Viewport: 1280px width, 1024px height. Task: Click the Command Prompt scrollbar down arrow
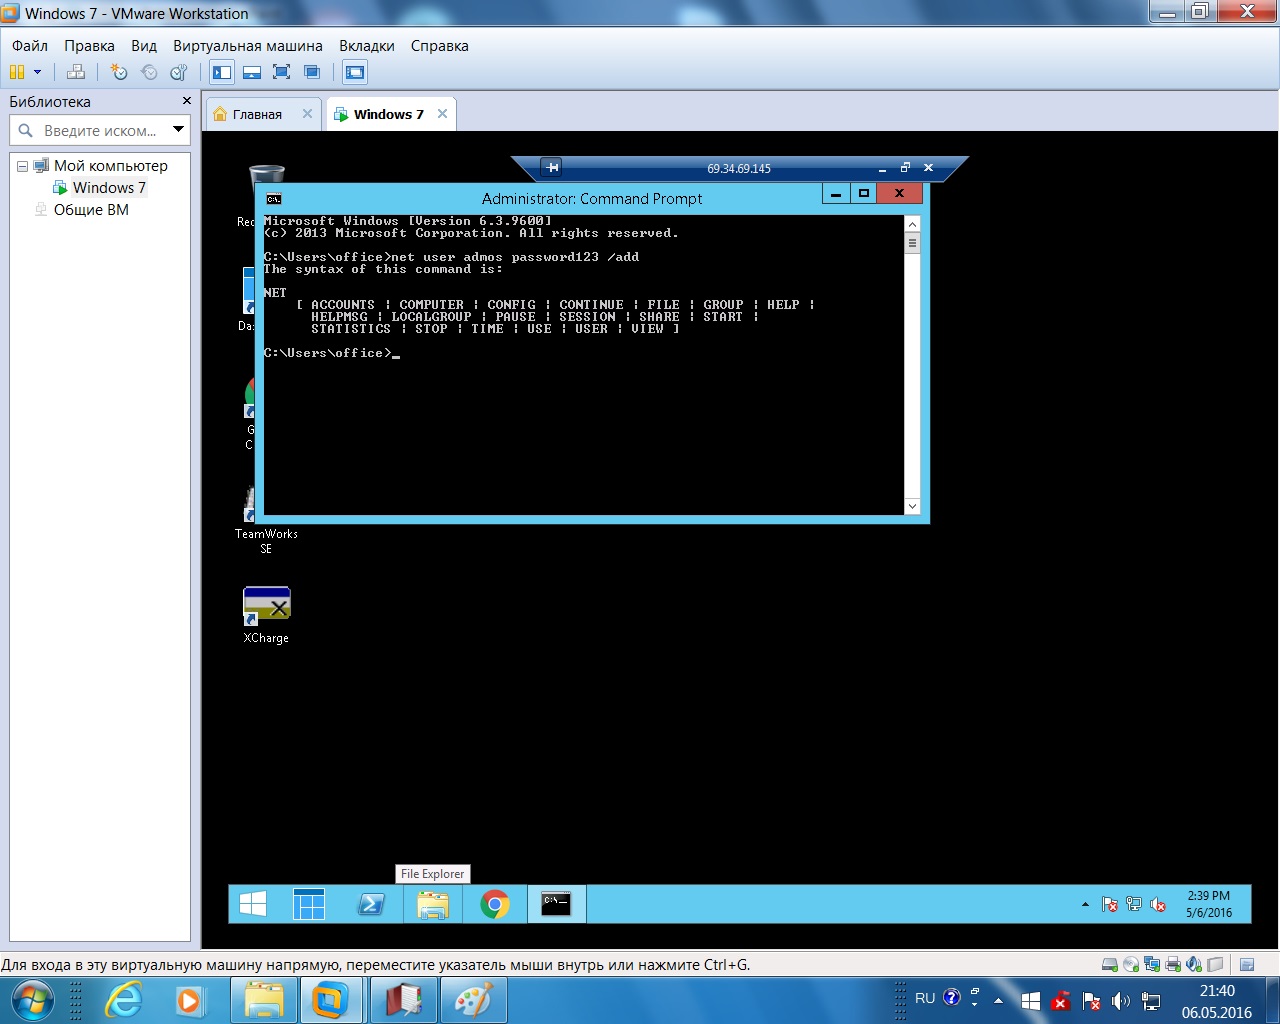912,507
